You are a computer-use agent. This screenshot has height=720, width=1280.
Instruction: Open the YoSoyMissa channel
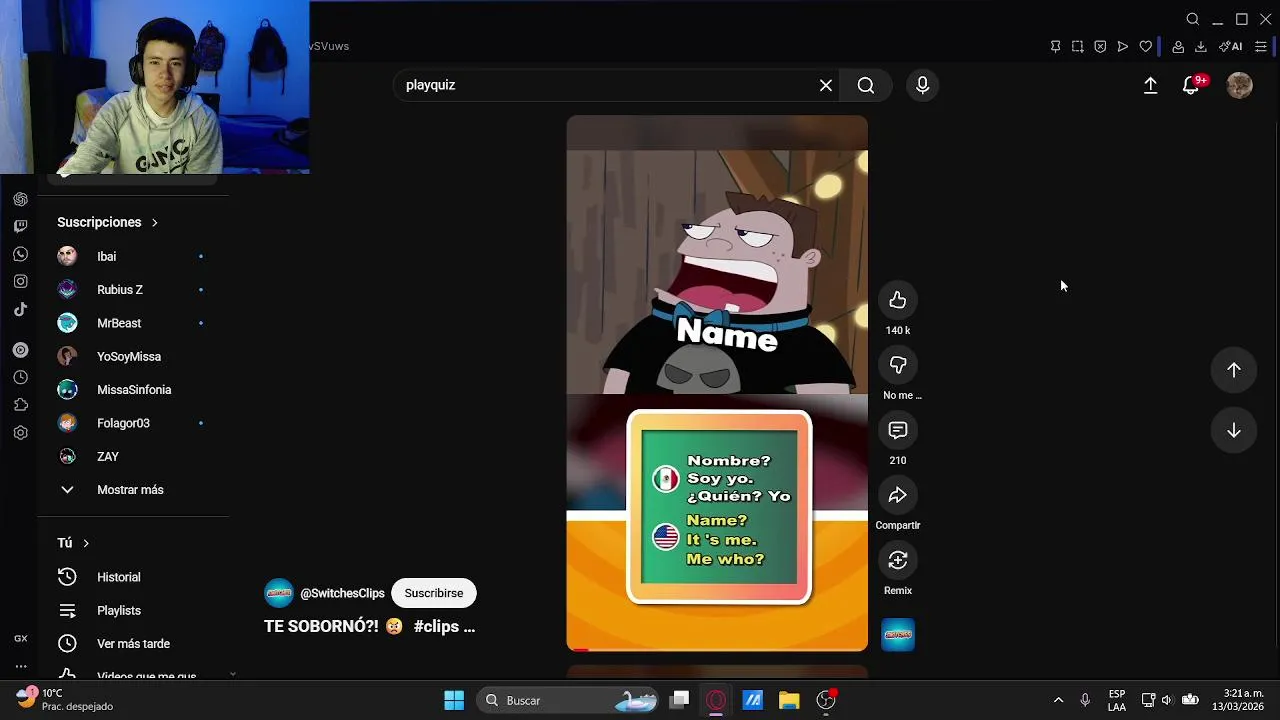coord(133,357)
